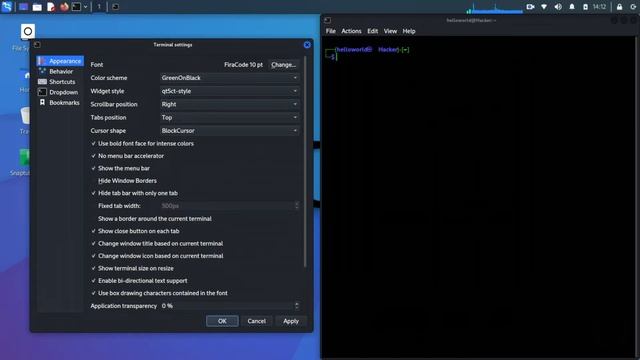Click the volume speaker tray icon
The width and height of the screenshot is (640, 360).
[558, 7]
